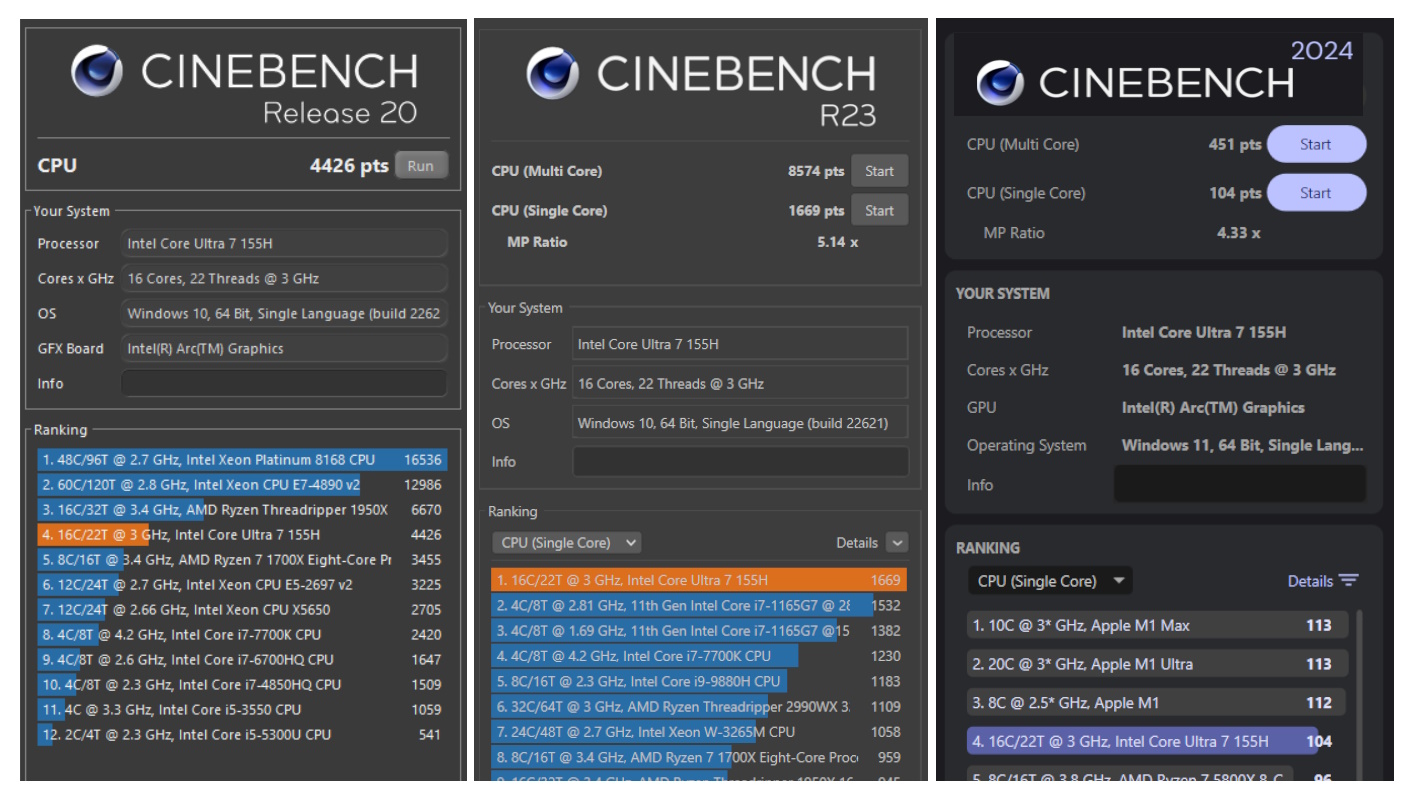Viewport: 1417px width, 800px height.
Task: Click Cinebench 2024 Multi Core score 451 pts
Action: (1235, 144)
